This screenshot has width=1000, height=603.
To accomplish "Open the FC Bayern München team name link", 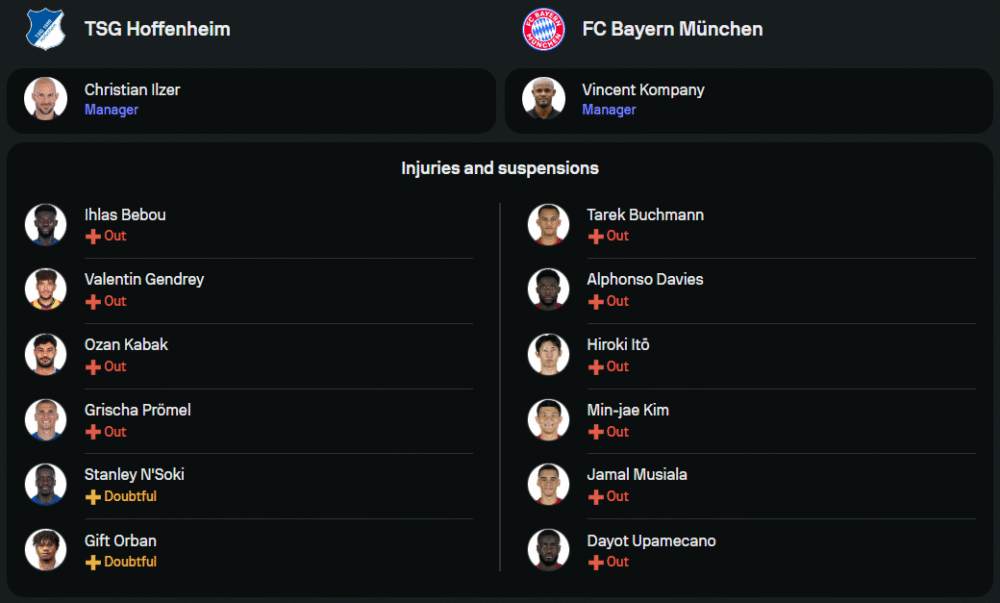I will [x=672, y=29].
